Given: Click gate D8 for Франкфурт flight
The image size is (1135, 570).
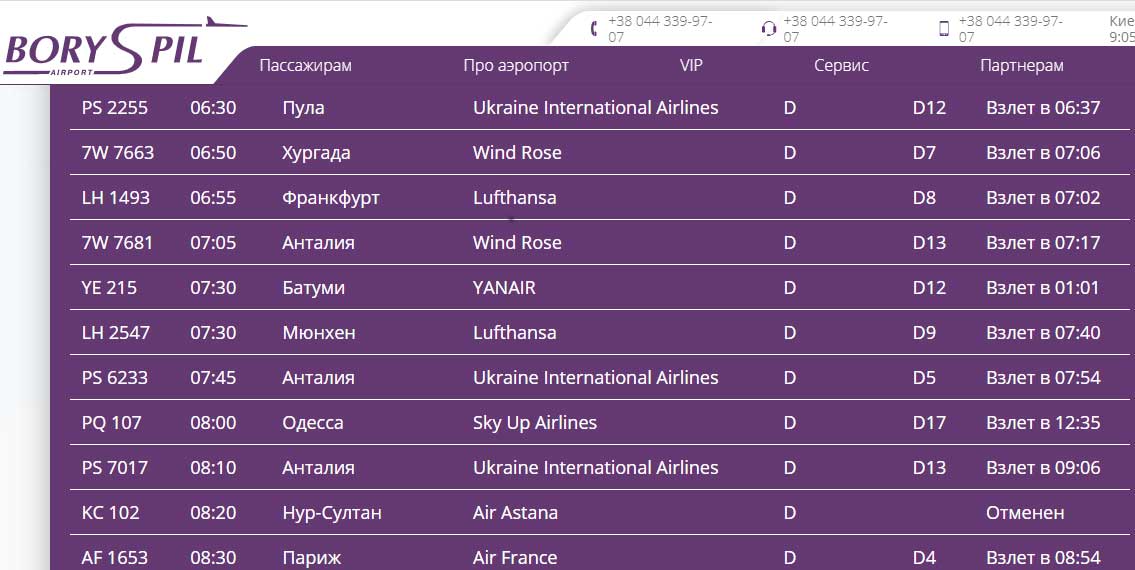Looking at the screenshot, I should click(x=924, y=198).
